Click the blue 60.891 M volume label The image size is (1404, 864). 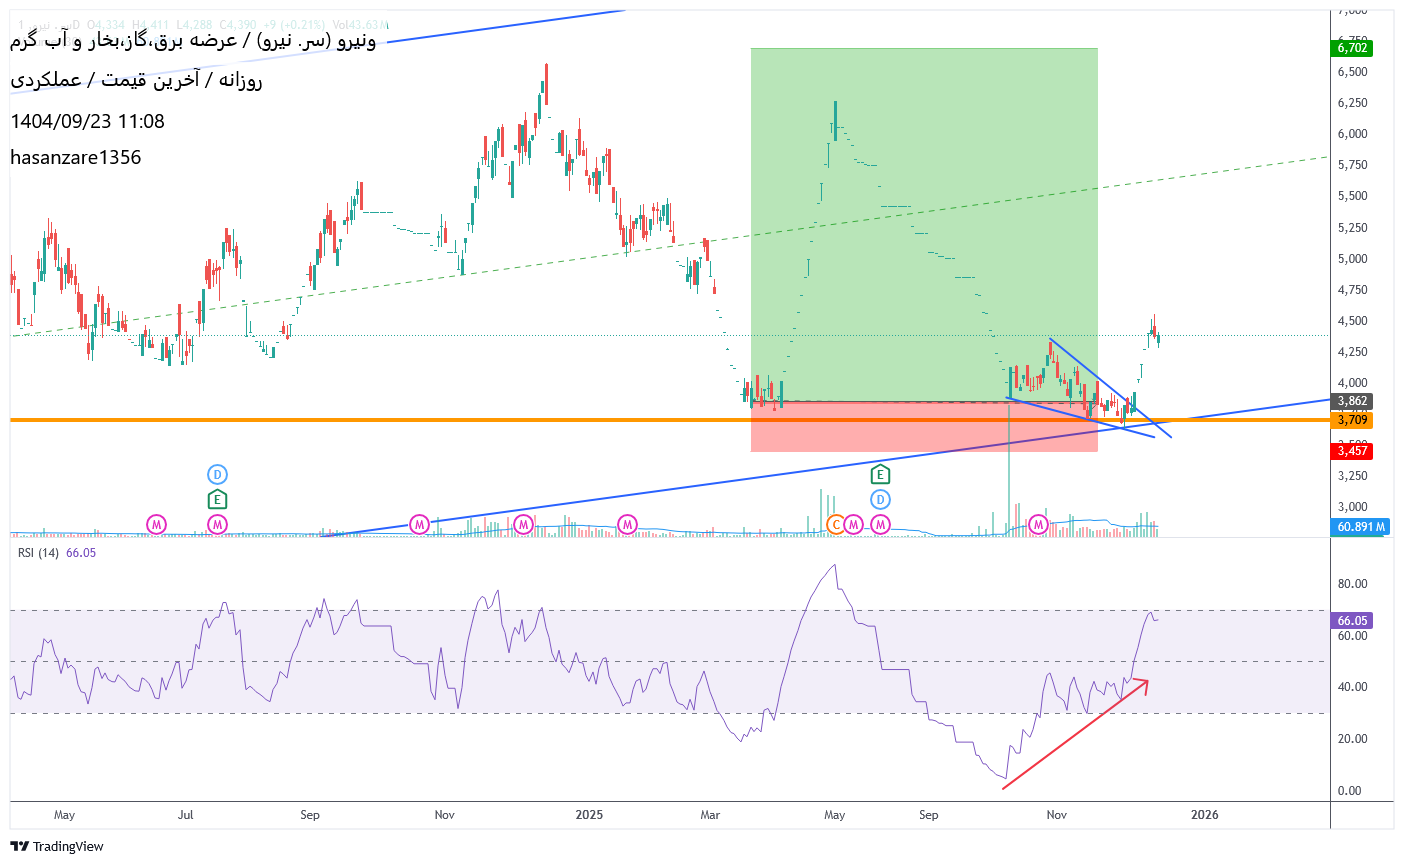1360,527
